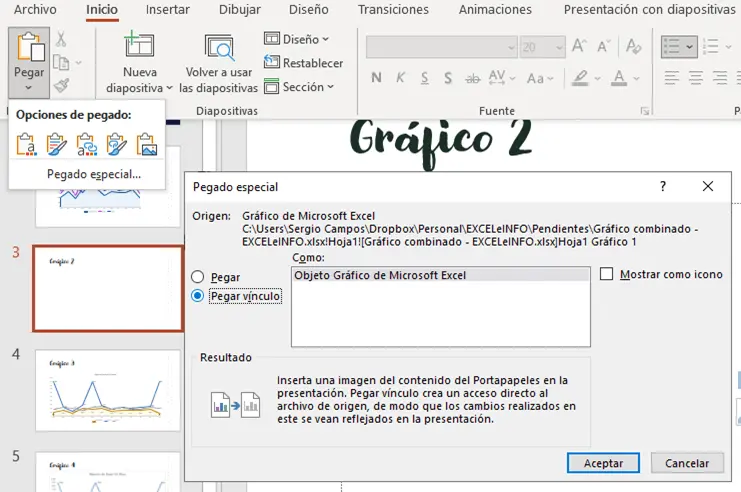The width and height of the screenshot is (741, 492).
Task: Select the Pegar radio button
Action: pyautogui.click(x=198, y=277)
